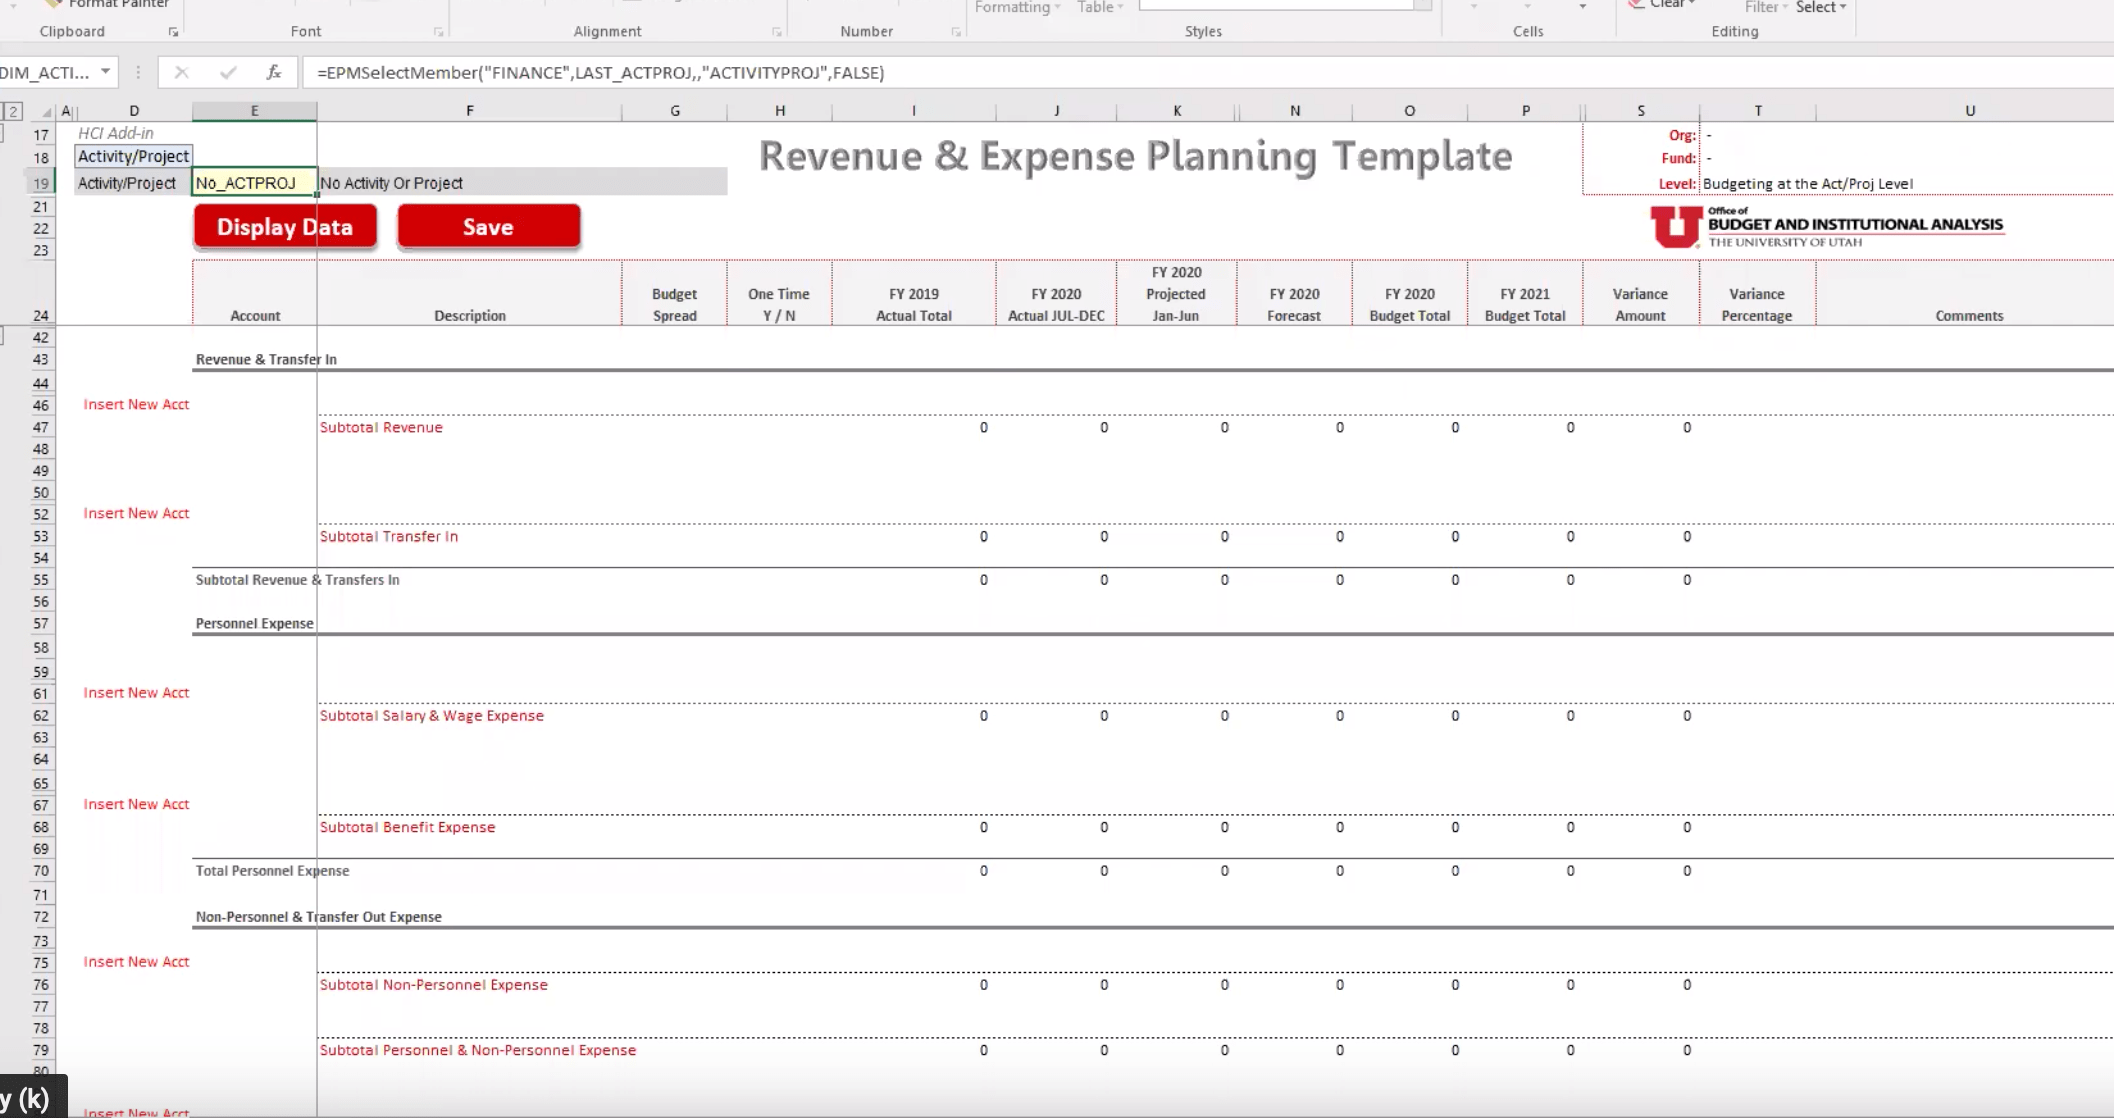This screenshot has width=2114, height=1118.
Task: Click 'Revenue & Transfer In' section heading
Action: [x=266, y=359]
